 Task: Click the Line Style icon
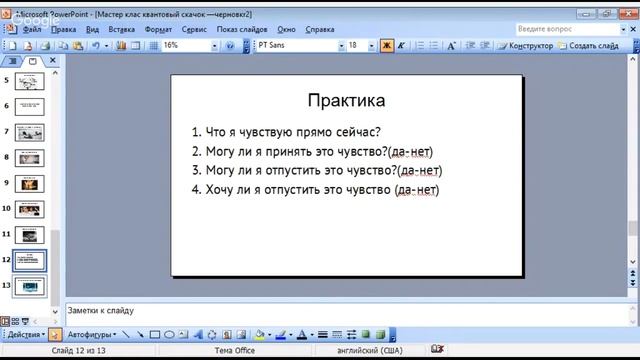click(x=322, y=335)
